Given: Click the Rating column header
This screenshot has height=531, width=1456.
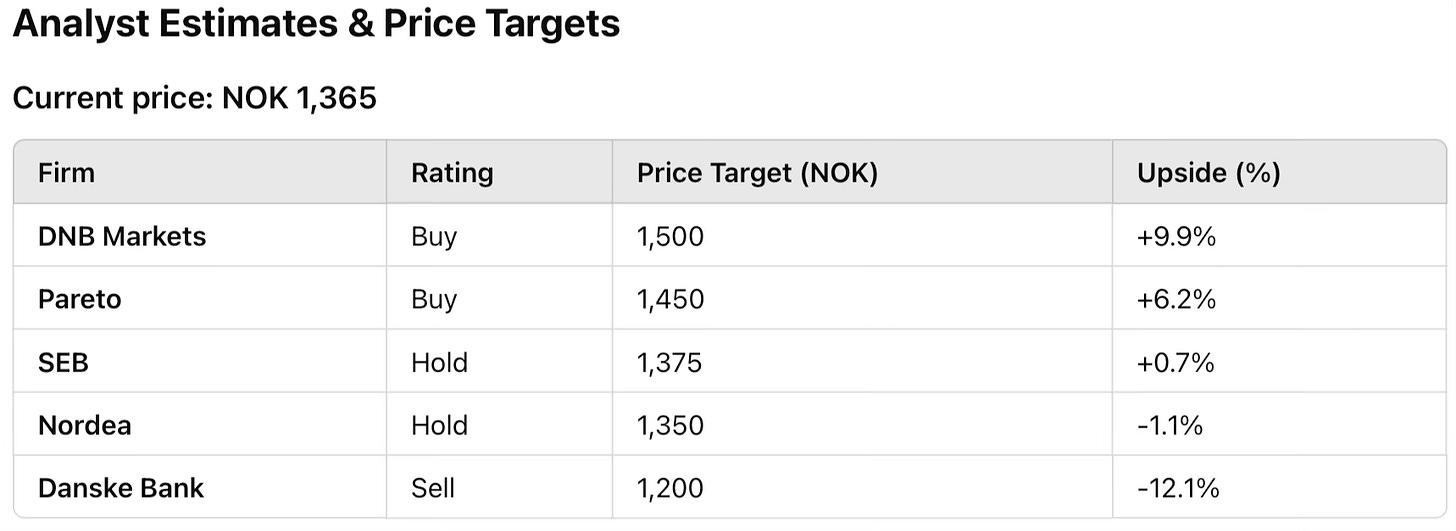Looking at the screenshot, I should click(452, 173).
